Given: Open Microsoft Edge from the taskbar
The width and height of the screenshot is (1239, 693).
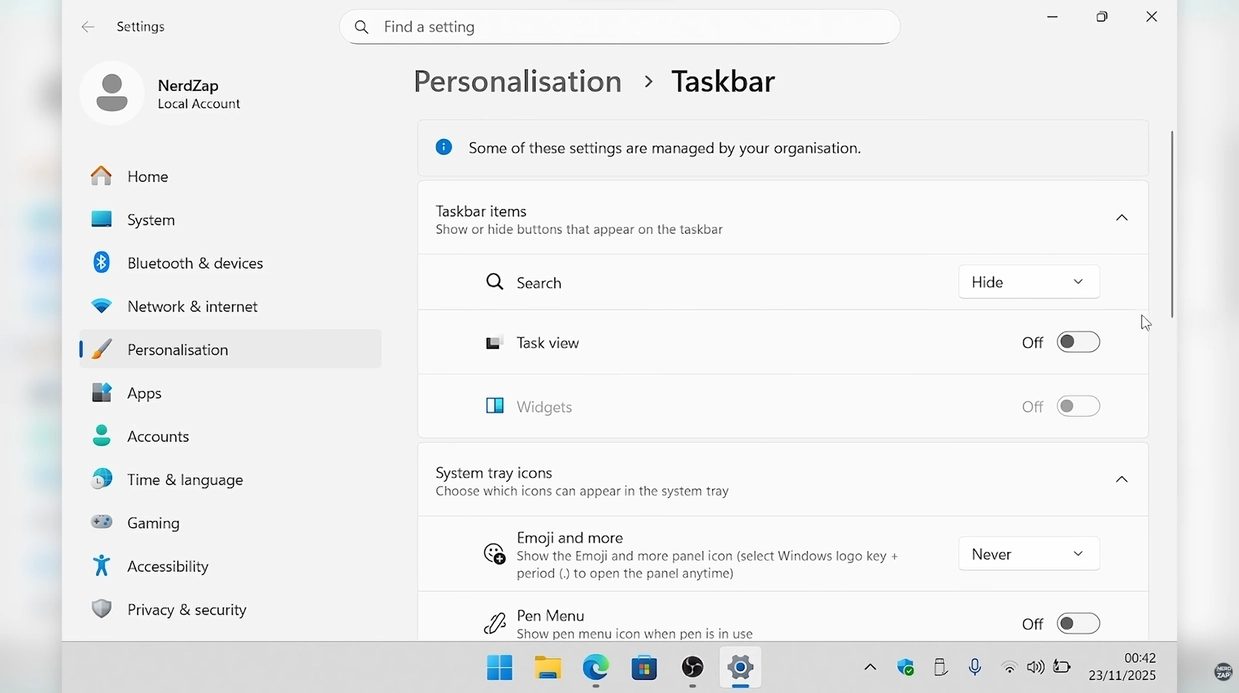Looking at the screenshot, I should click(x=596, y=667).
